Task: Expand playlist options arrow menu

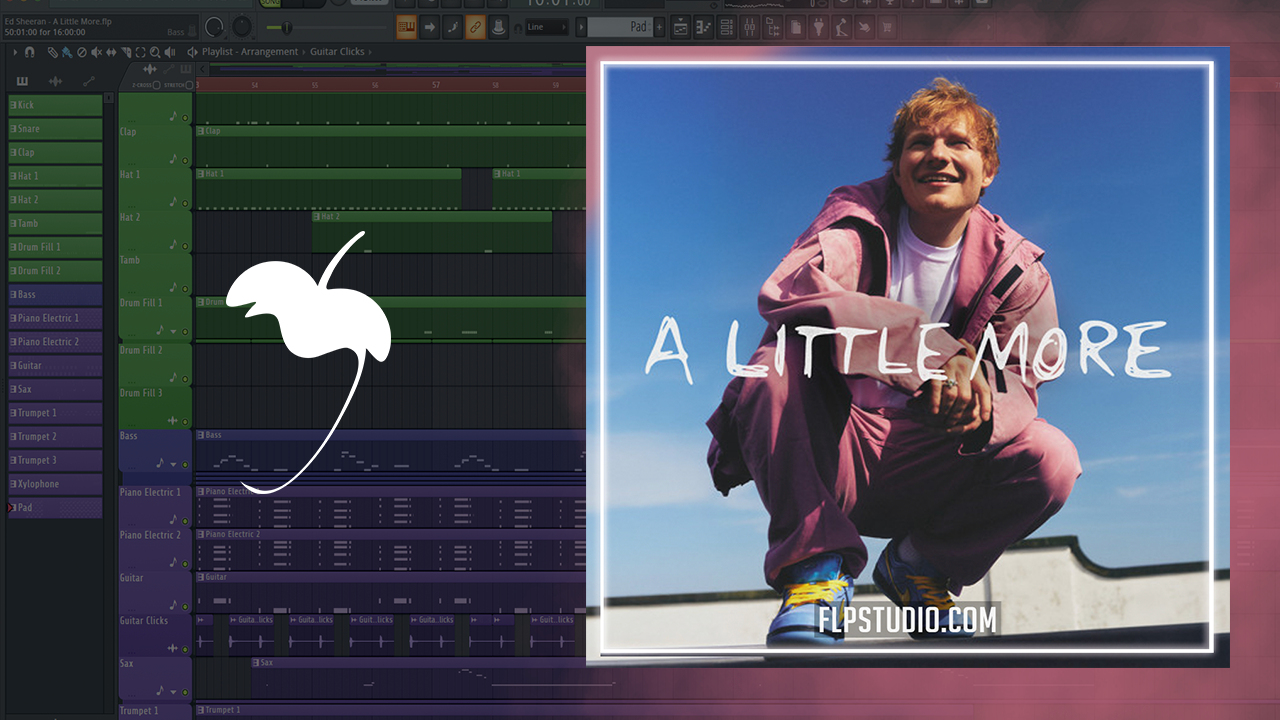Action: pos(15,52)
